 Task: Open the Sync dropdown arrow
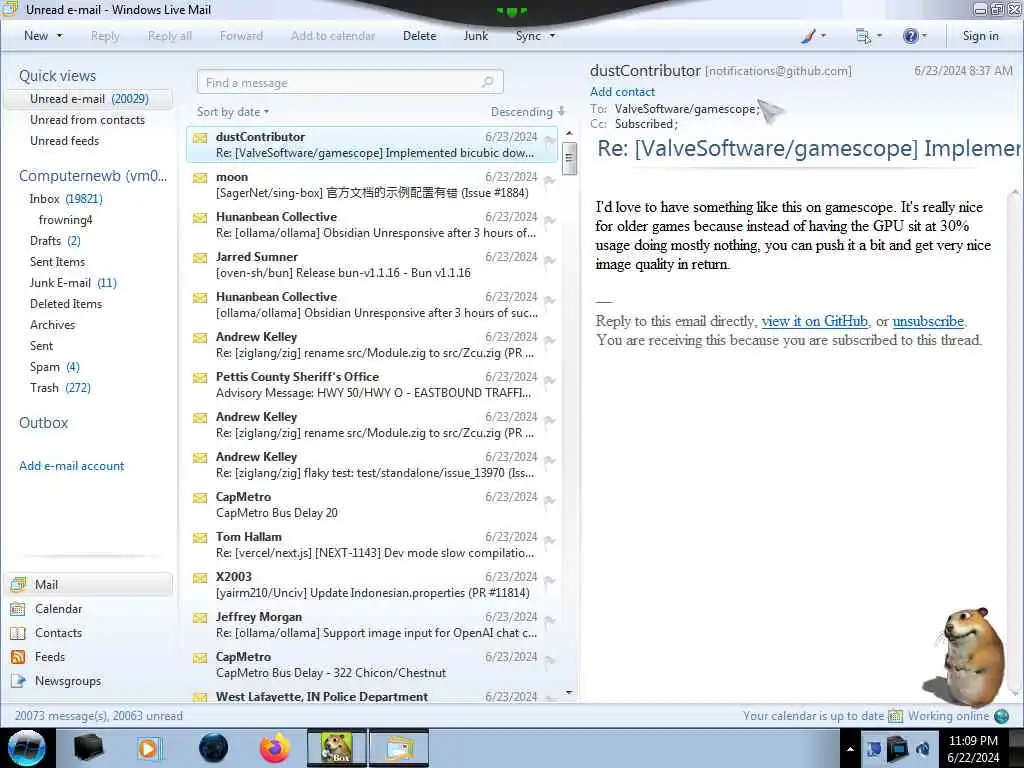tap(552, 36)
